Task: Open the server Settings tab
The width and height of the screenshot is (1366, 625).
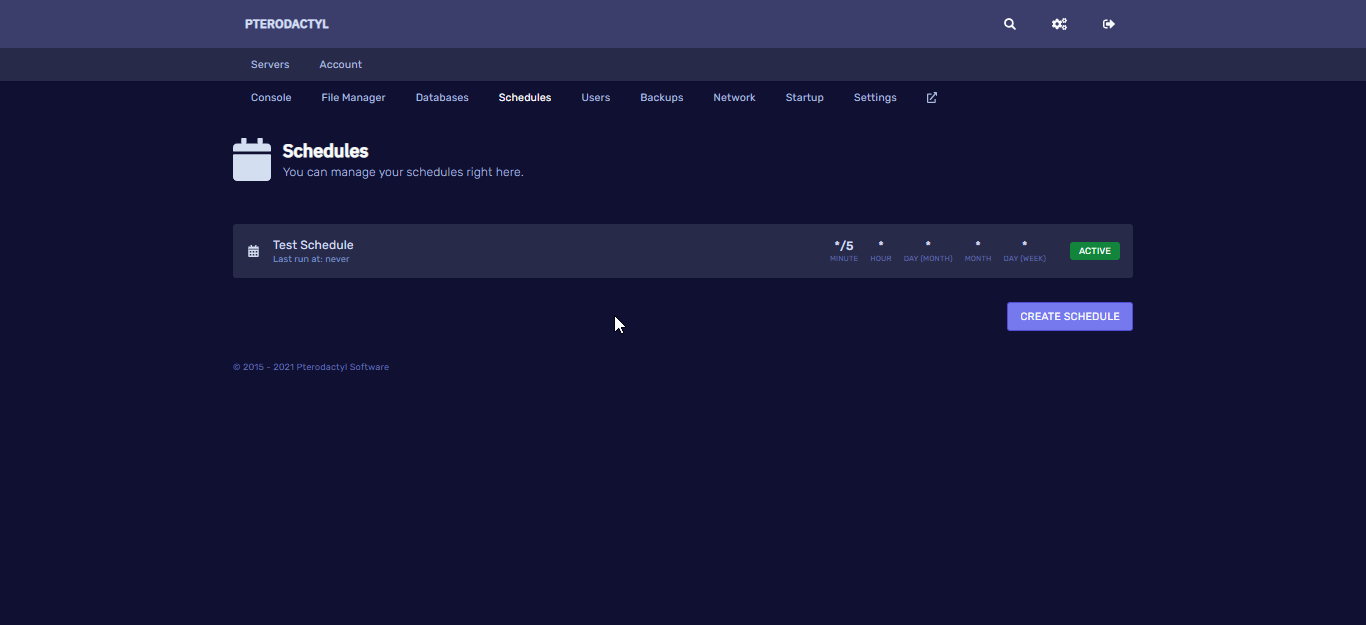Action: (x=875, y=98)
